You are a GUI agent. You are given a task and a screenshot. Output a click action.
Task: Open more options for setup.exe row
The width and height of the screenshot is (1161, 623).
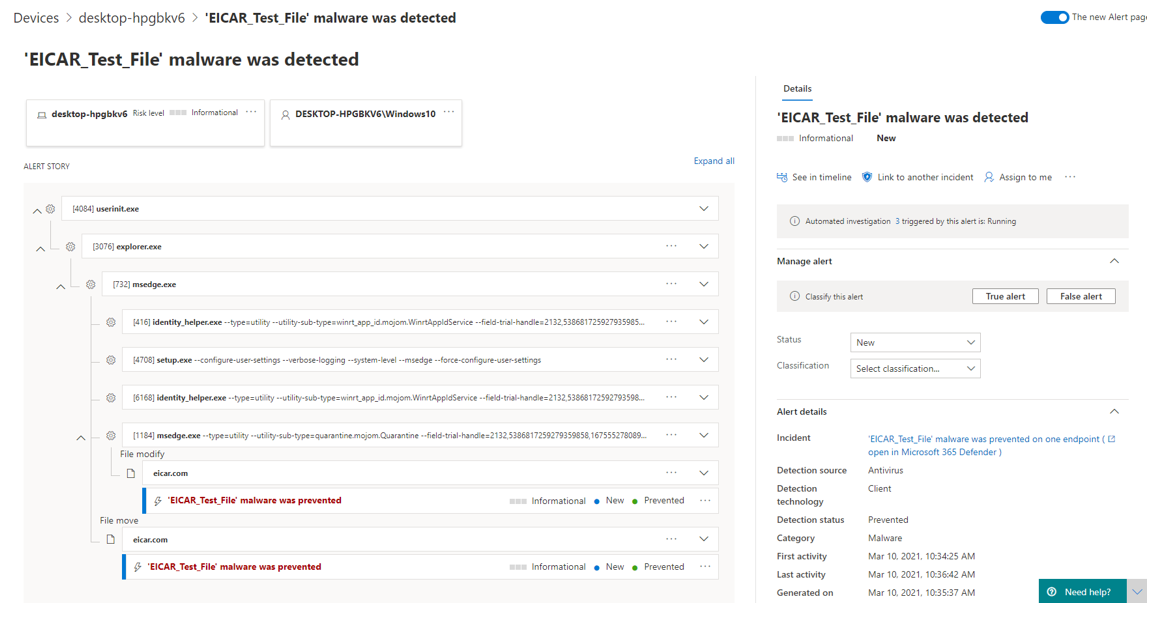pyautogui.click(x=671, y=359)
